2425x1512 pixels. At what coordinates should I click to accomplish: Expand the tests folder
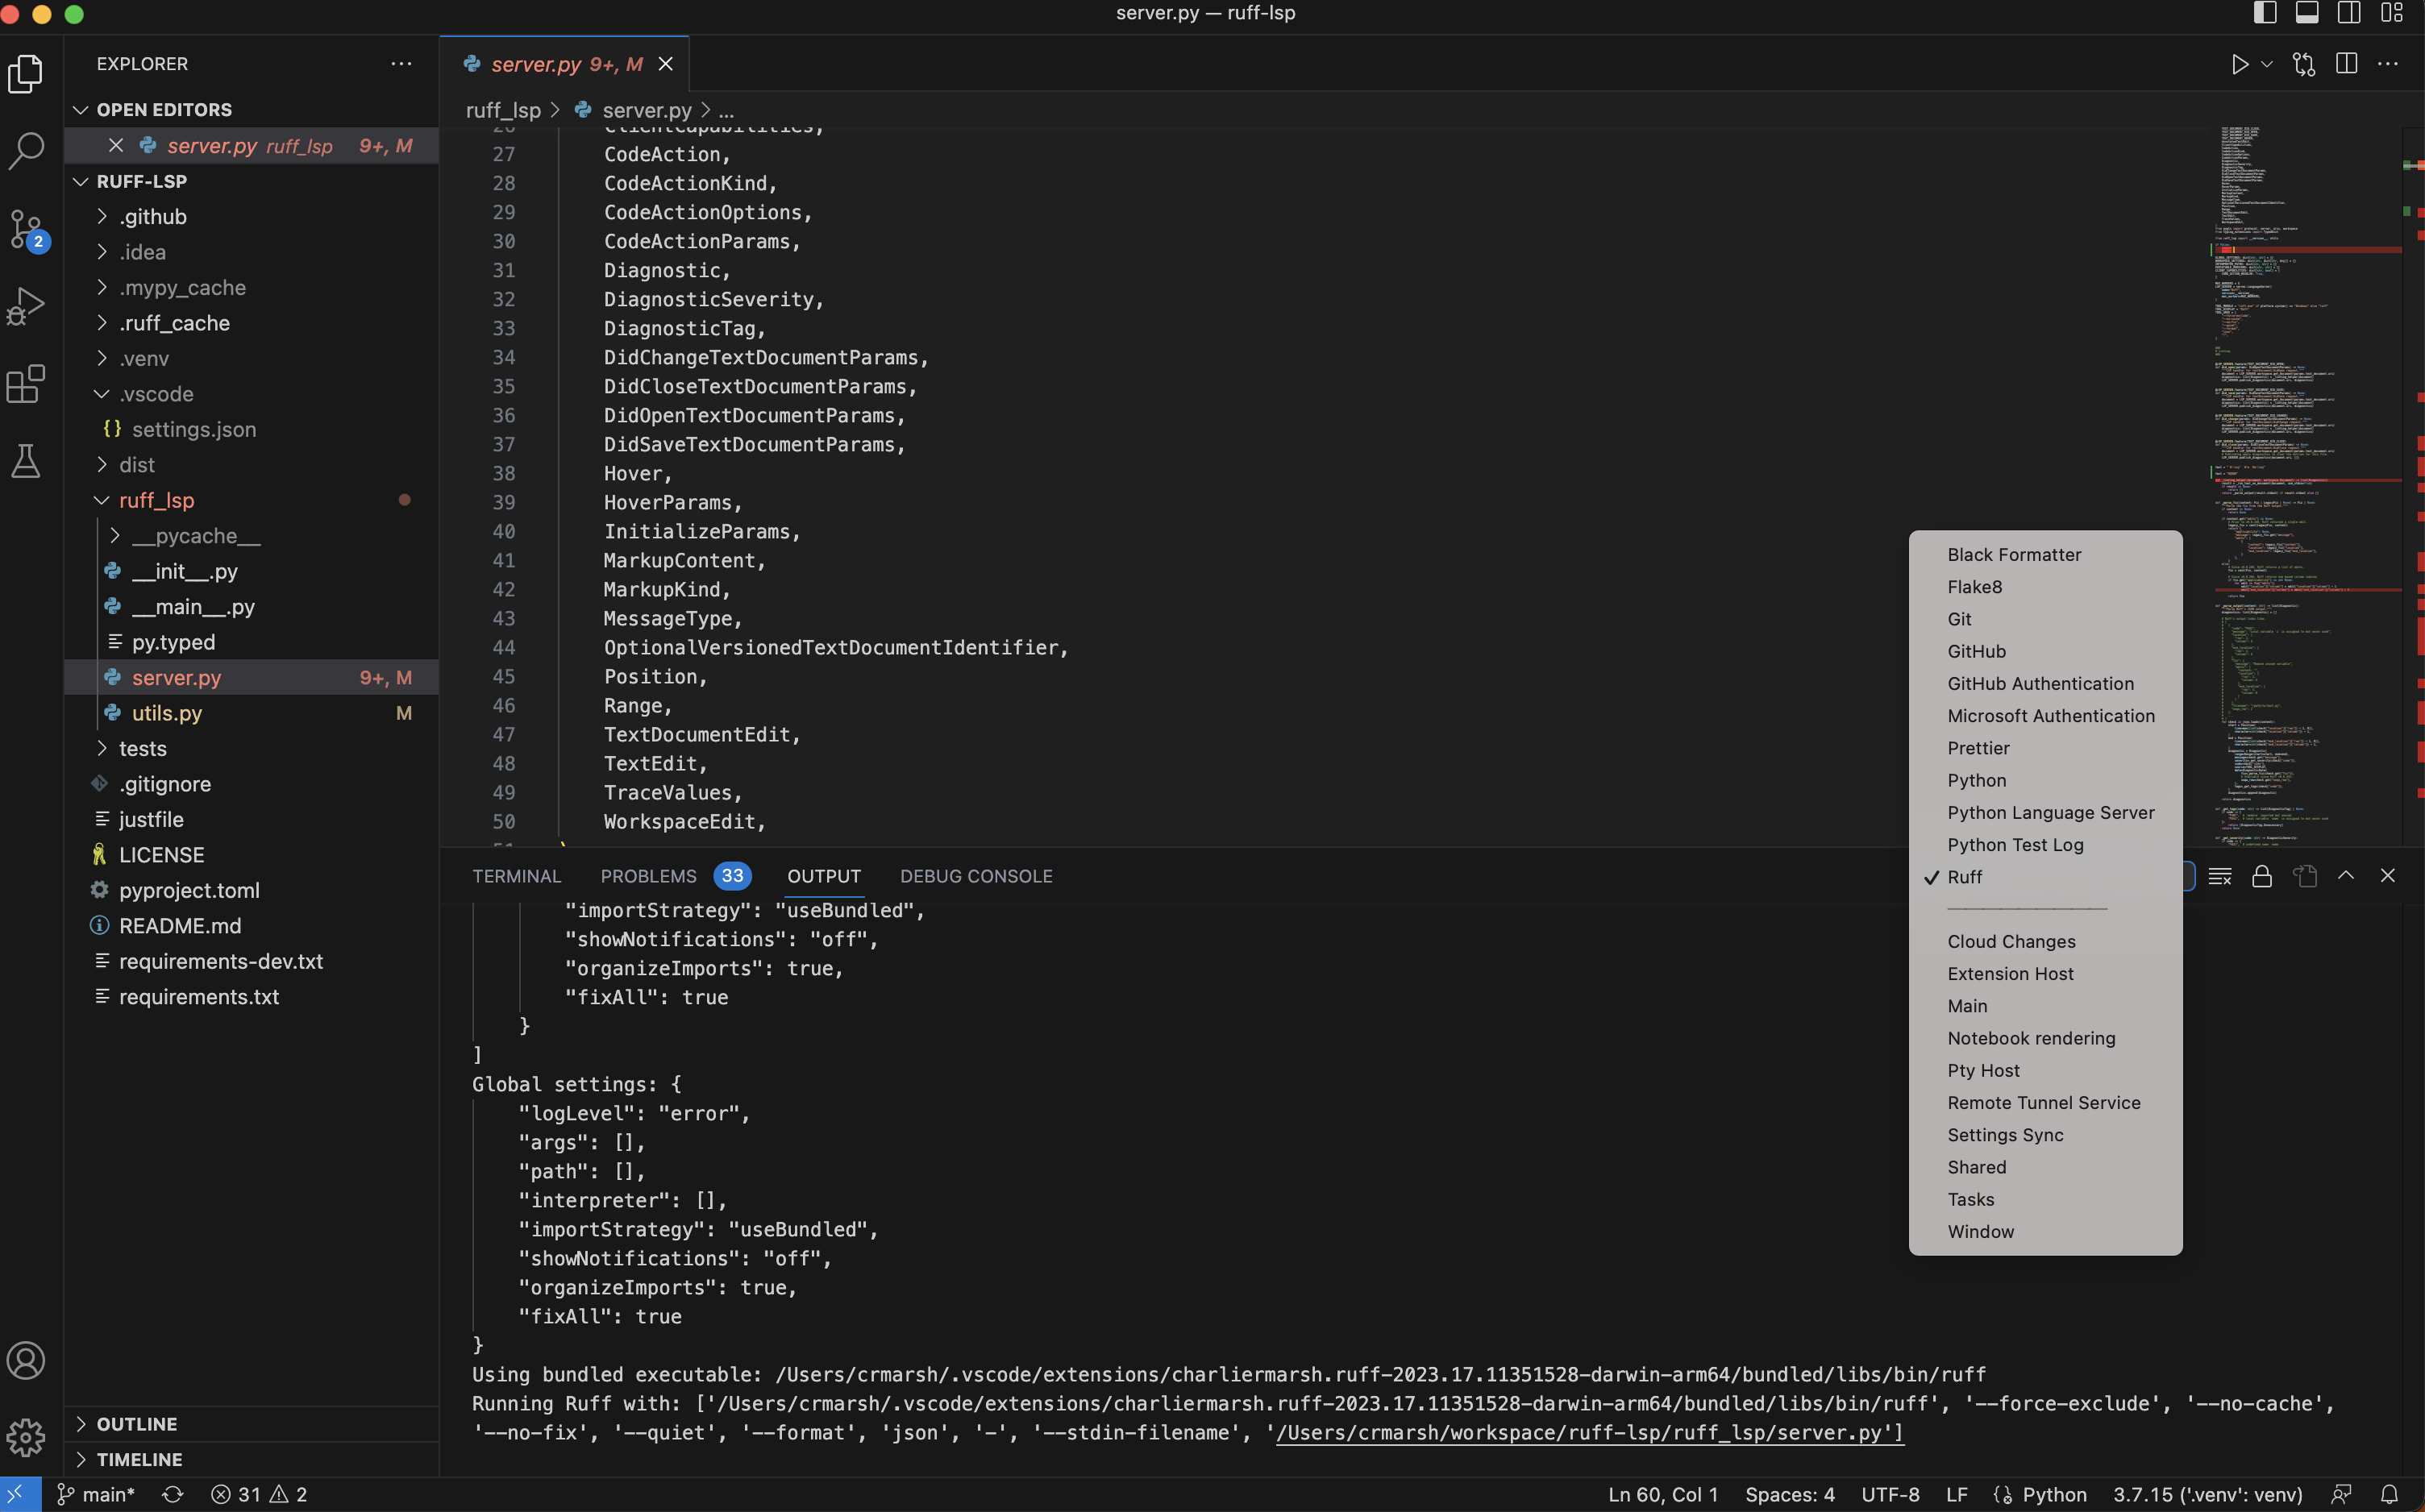(143, 748)
